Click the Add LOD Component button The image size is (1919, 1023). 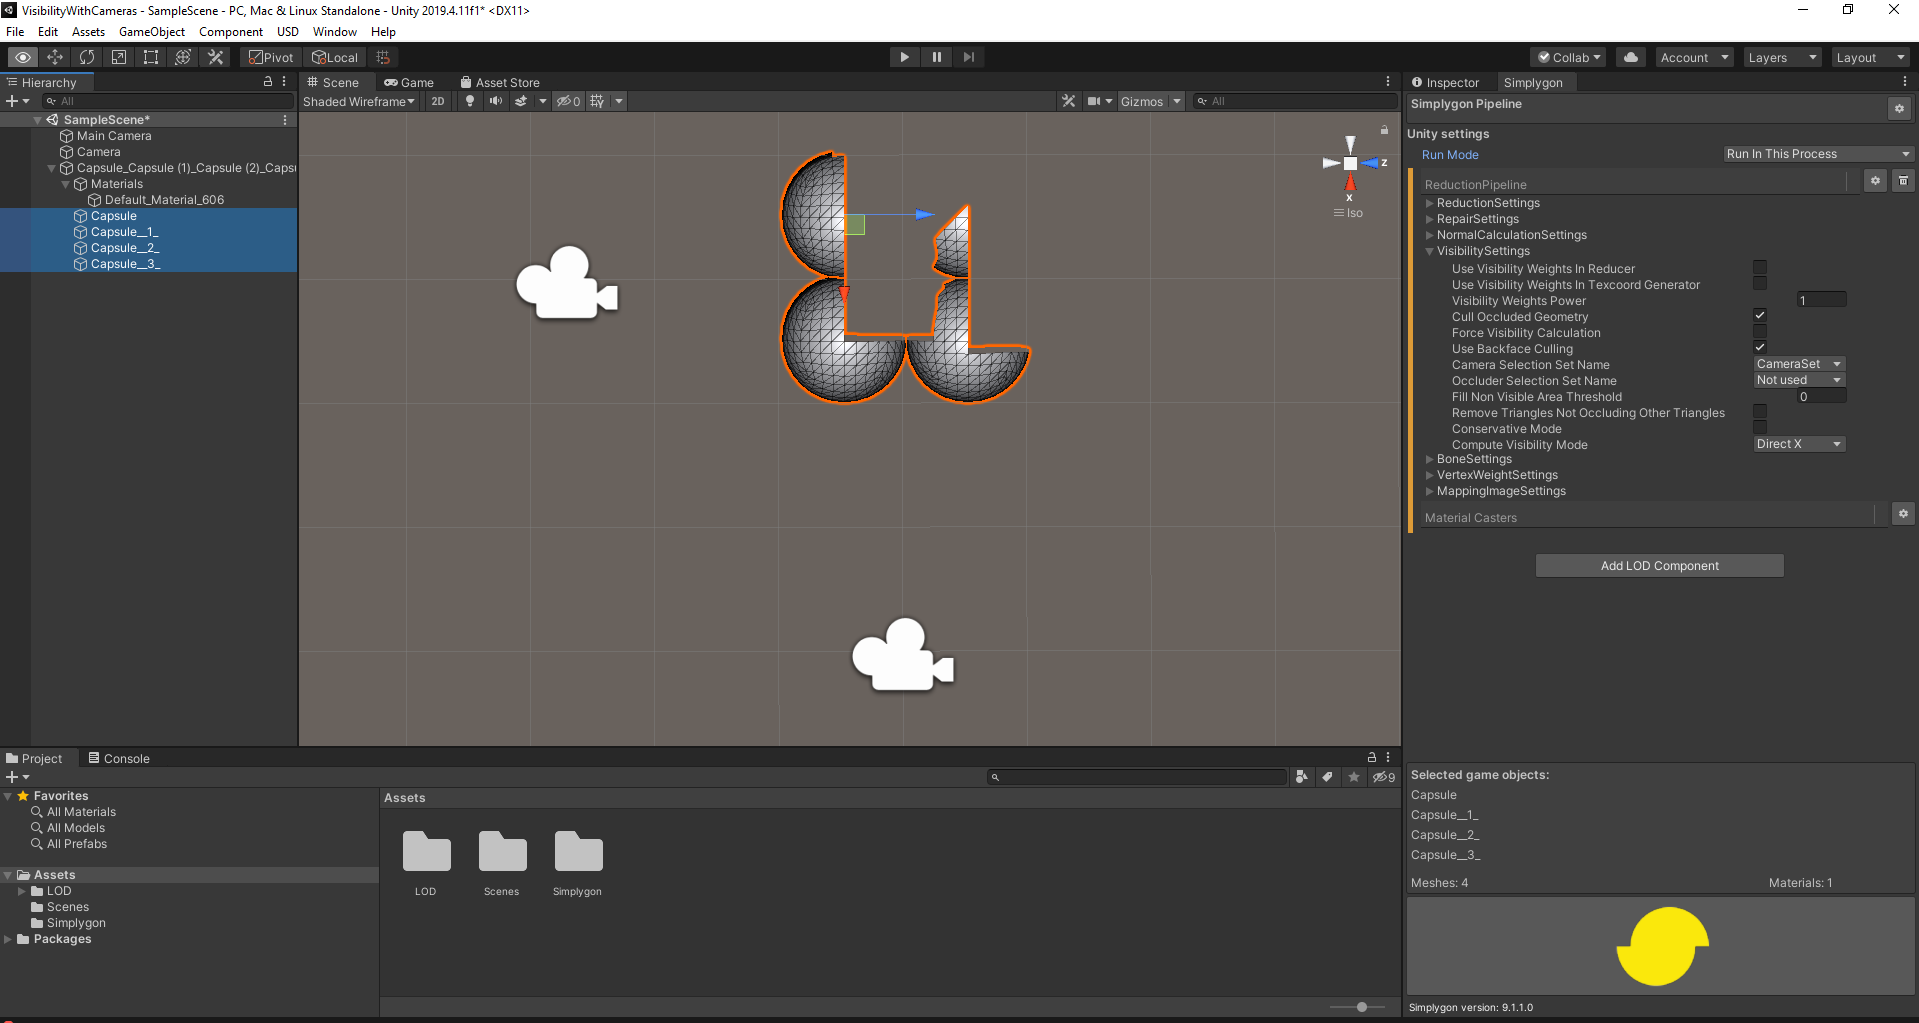1659,565
